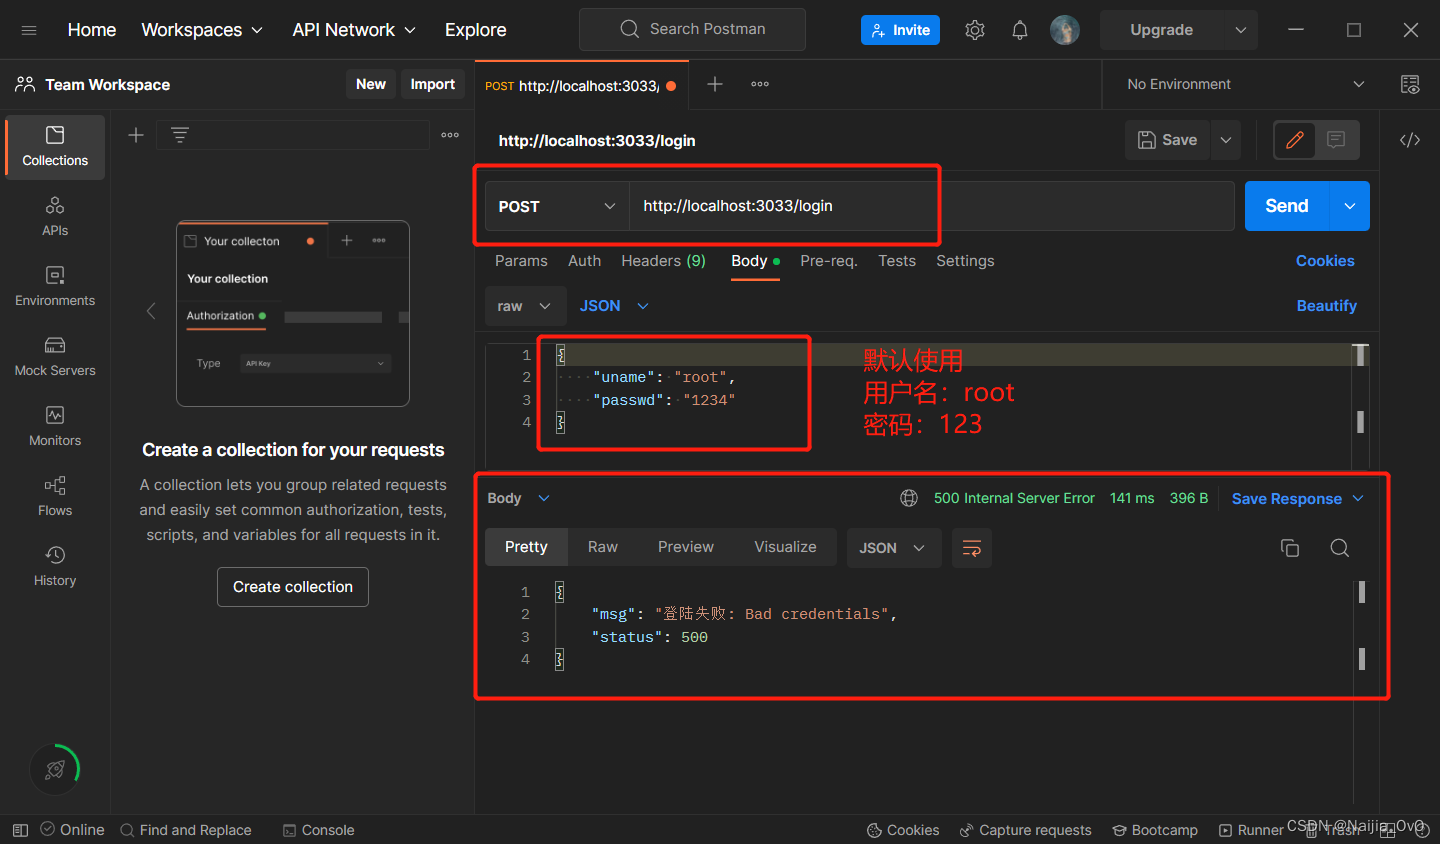Screen dimensions: 1440x844
Task: Expand the response Body dropdown
Action: point(518,498)
